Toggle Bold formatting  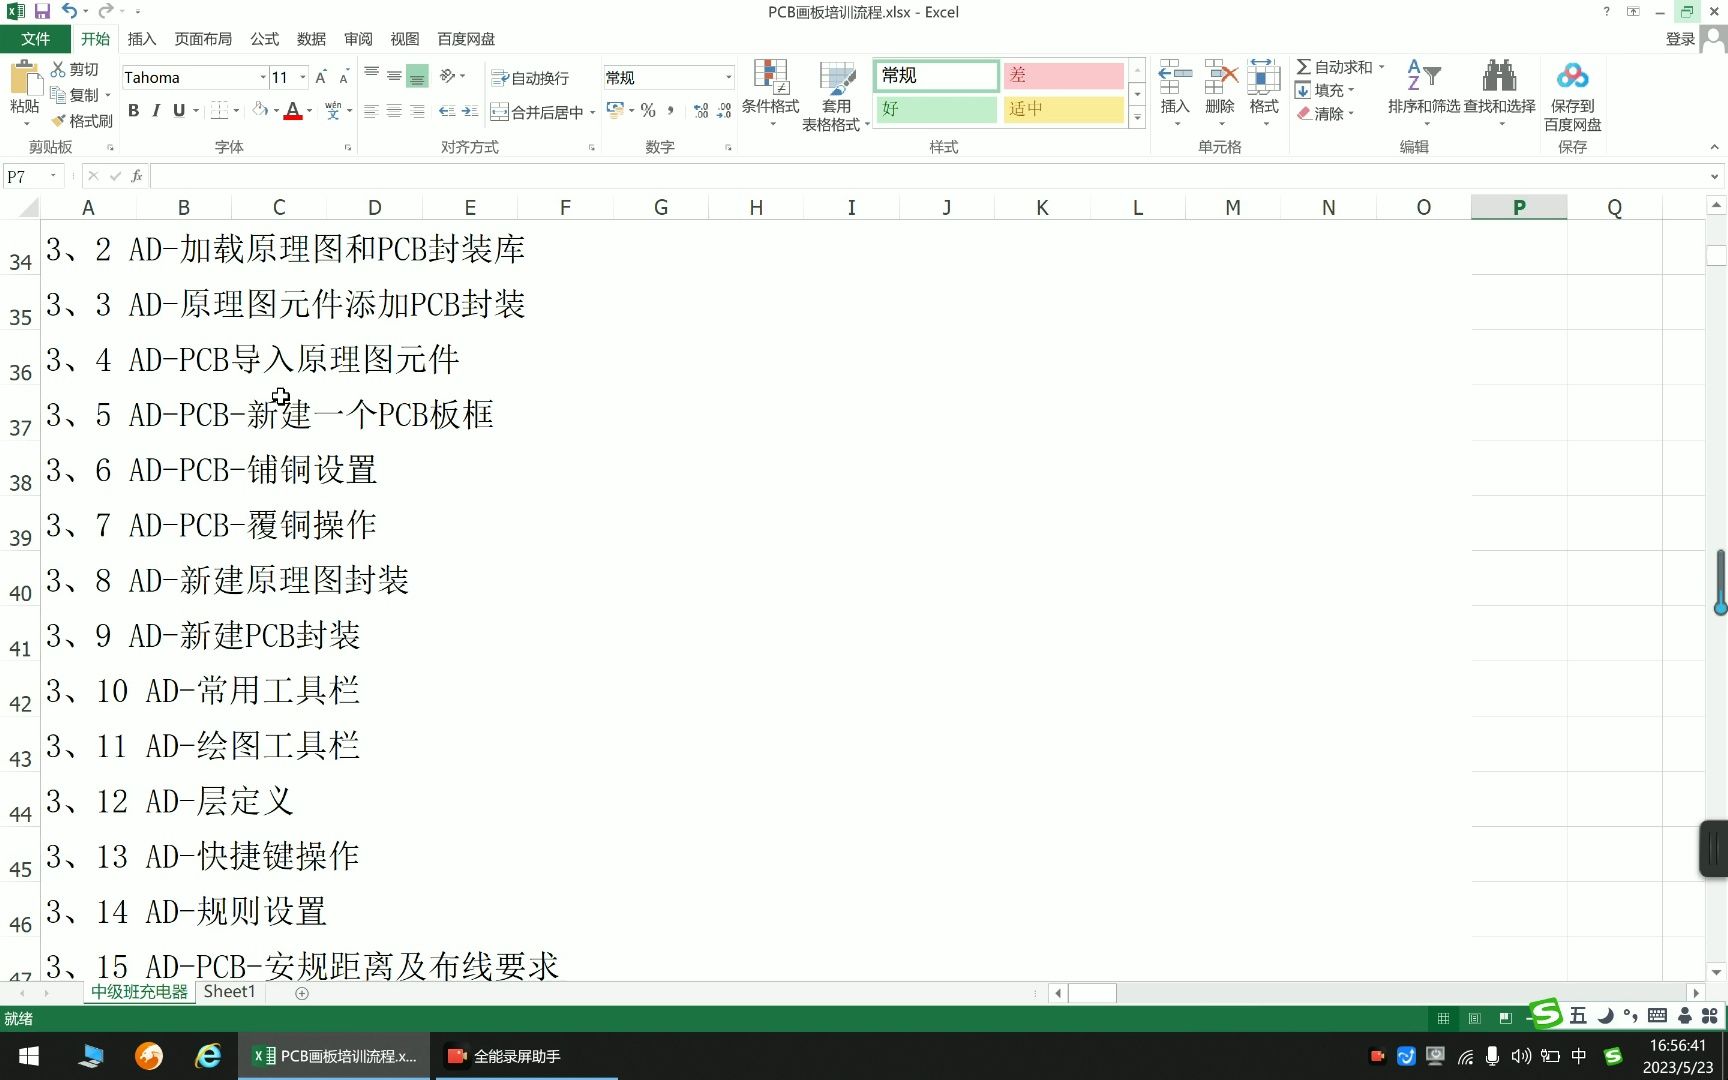(x=133, y=110)
